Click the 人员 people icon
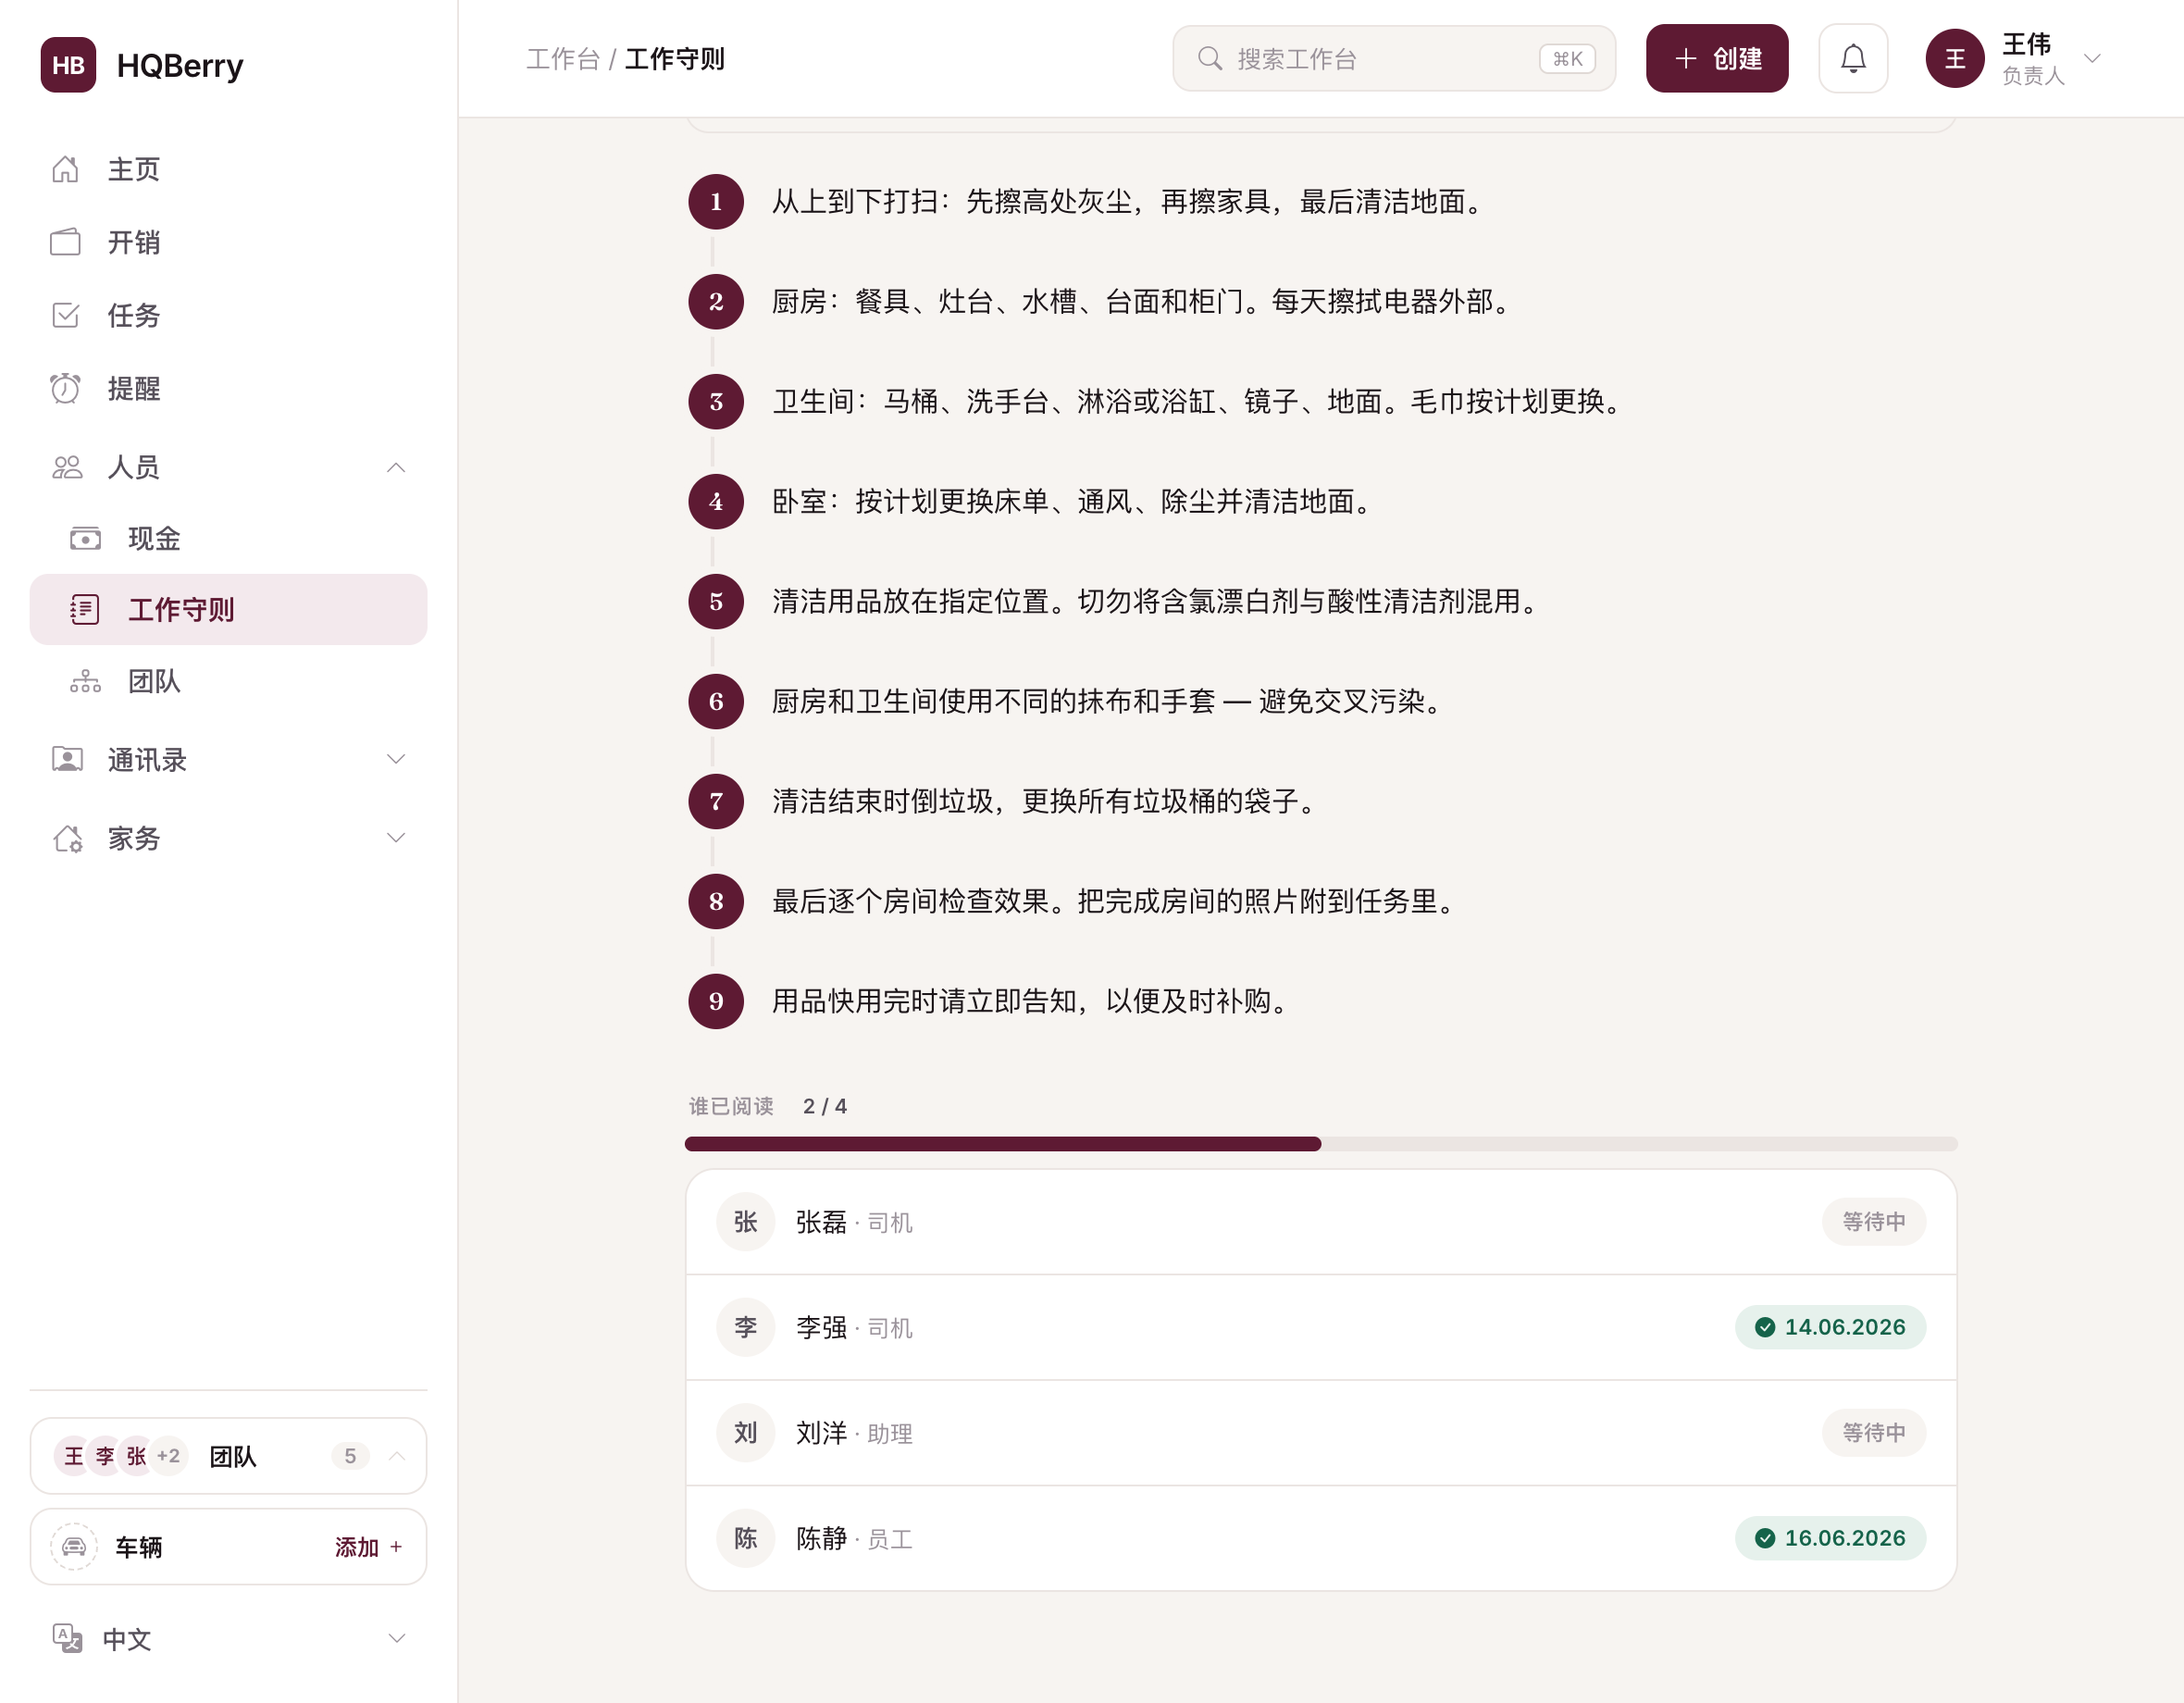Viewport: 2184px width, 1703px height. (67, 467)
